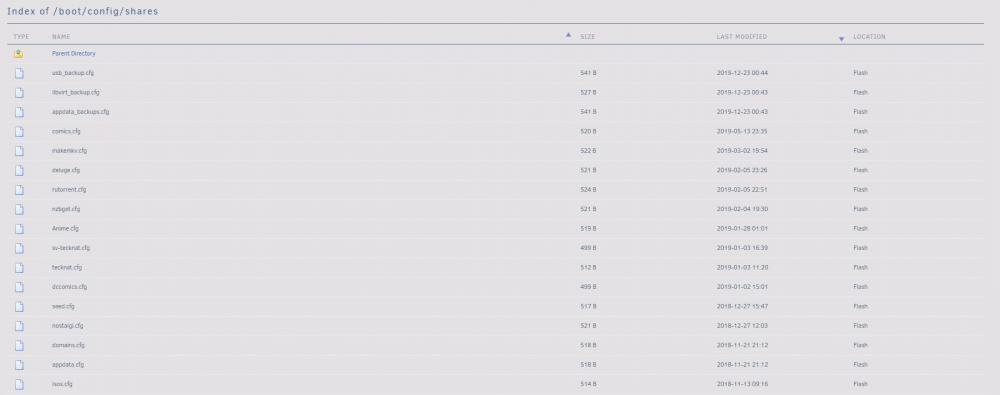1000x395 pixels.
Task: Open the nostalgi.cfg file
Action: pyautogui.click(x=68, y=326)
